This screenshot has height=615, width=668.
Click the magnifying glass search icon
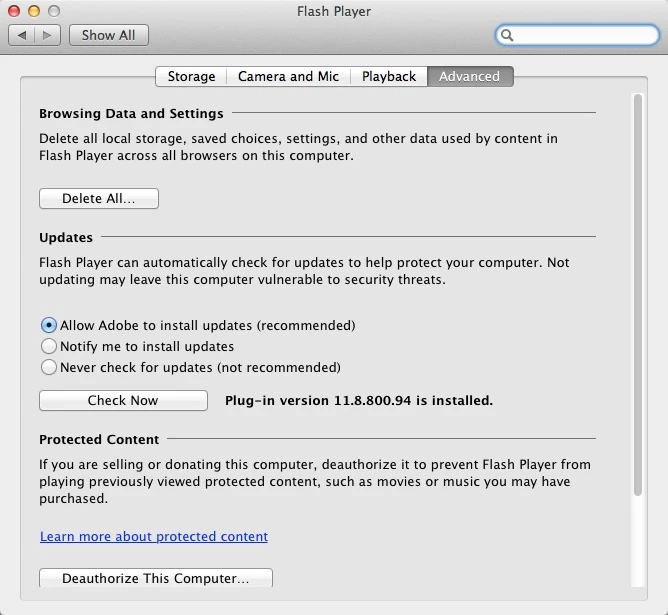pos(507,35)
